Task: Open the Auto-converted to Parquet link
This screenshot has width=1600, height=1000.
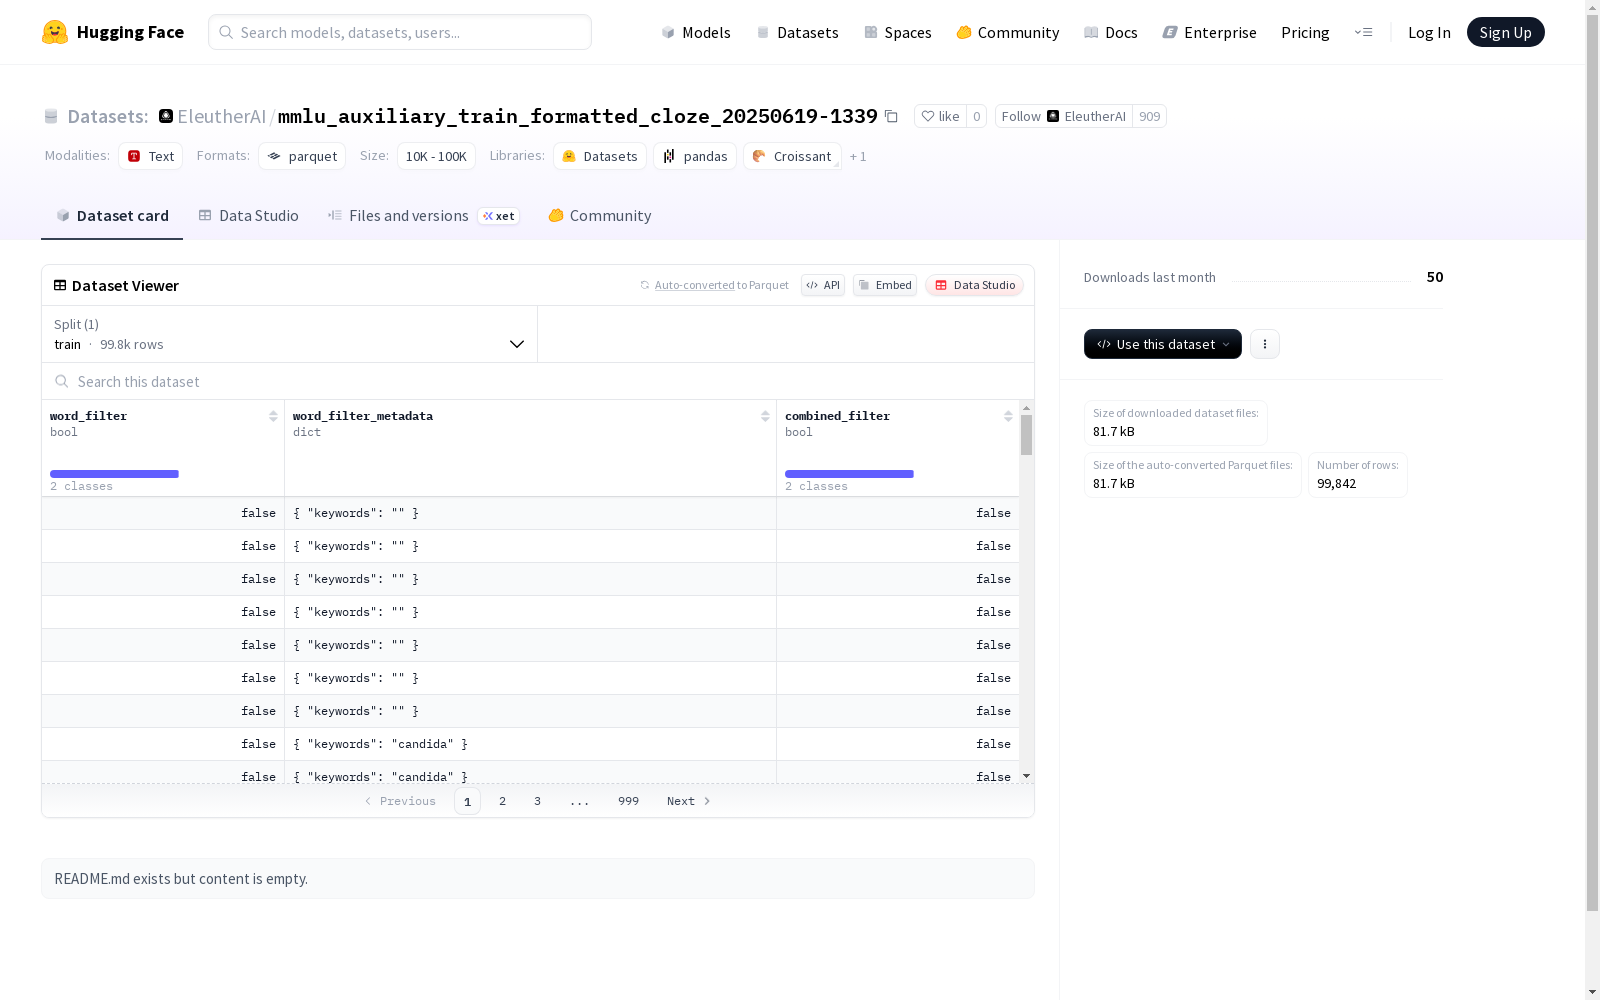Action: pos(714,285)
